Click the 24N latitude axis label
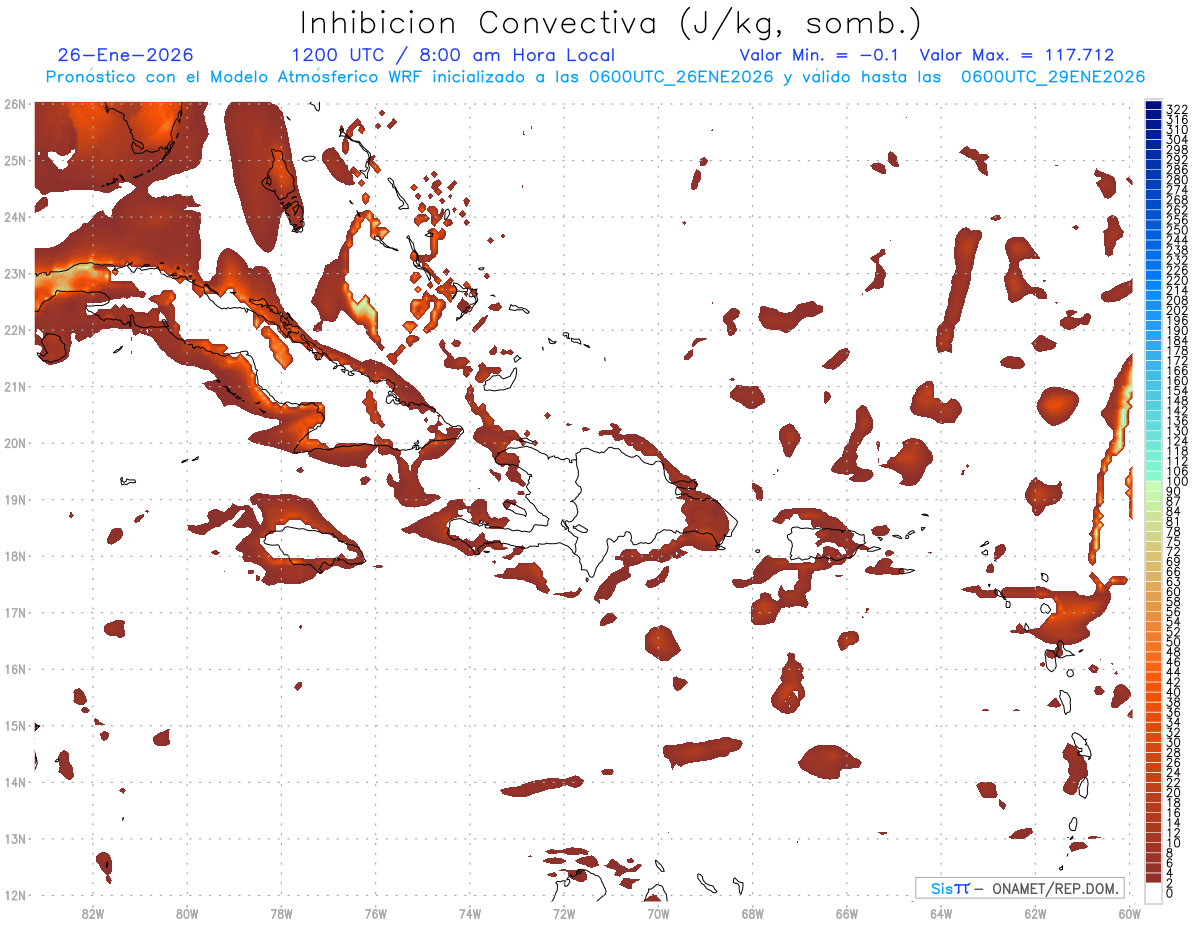This screenshot has width=1200, height=927. (x=14, y=216)
